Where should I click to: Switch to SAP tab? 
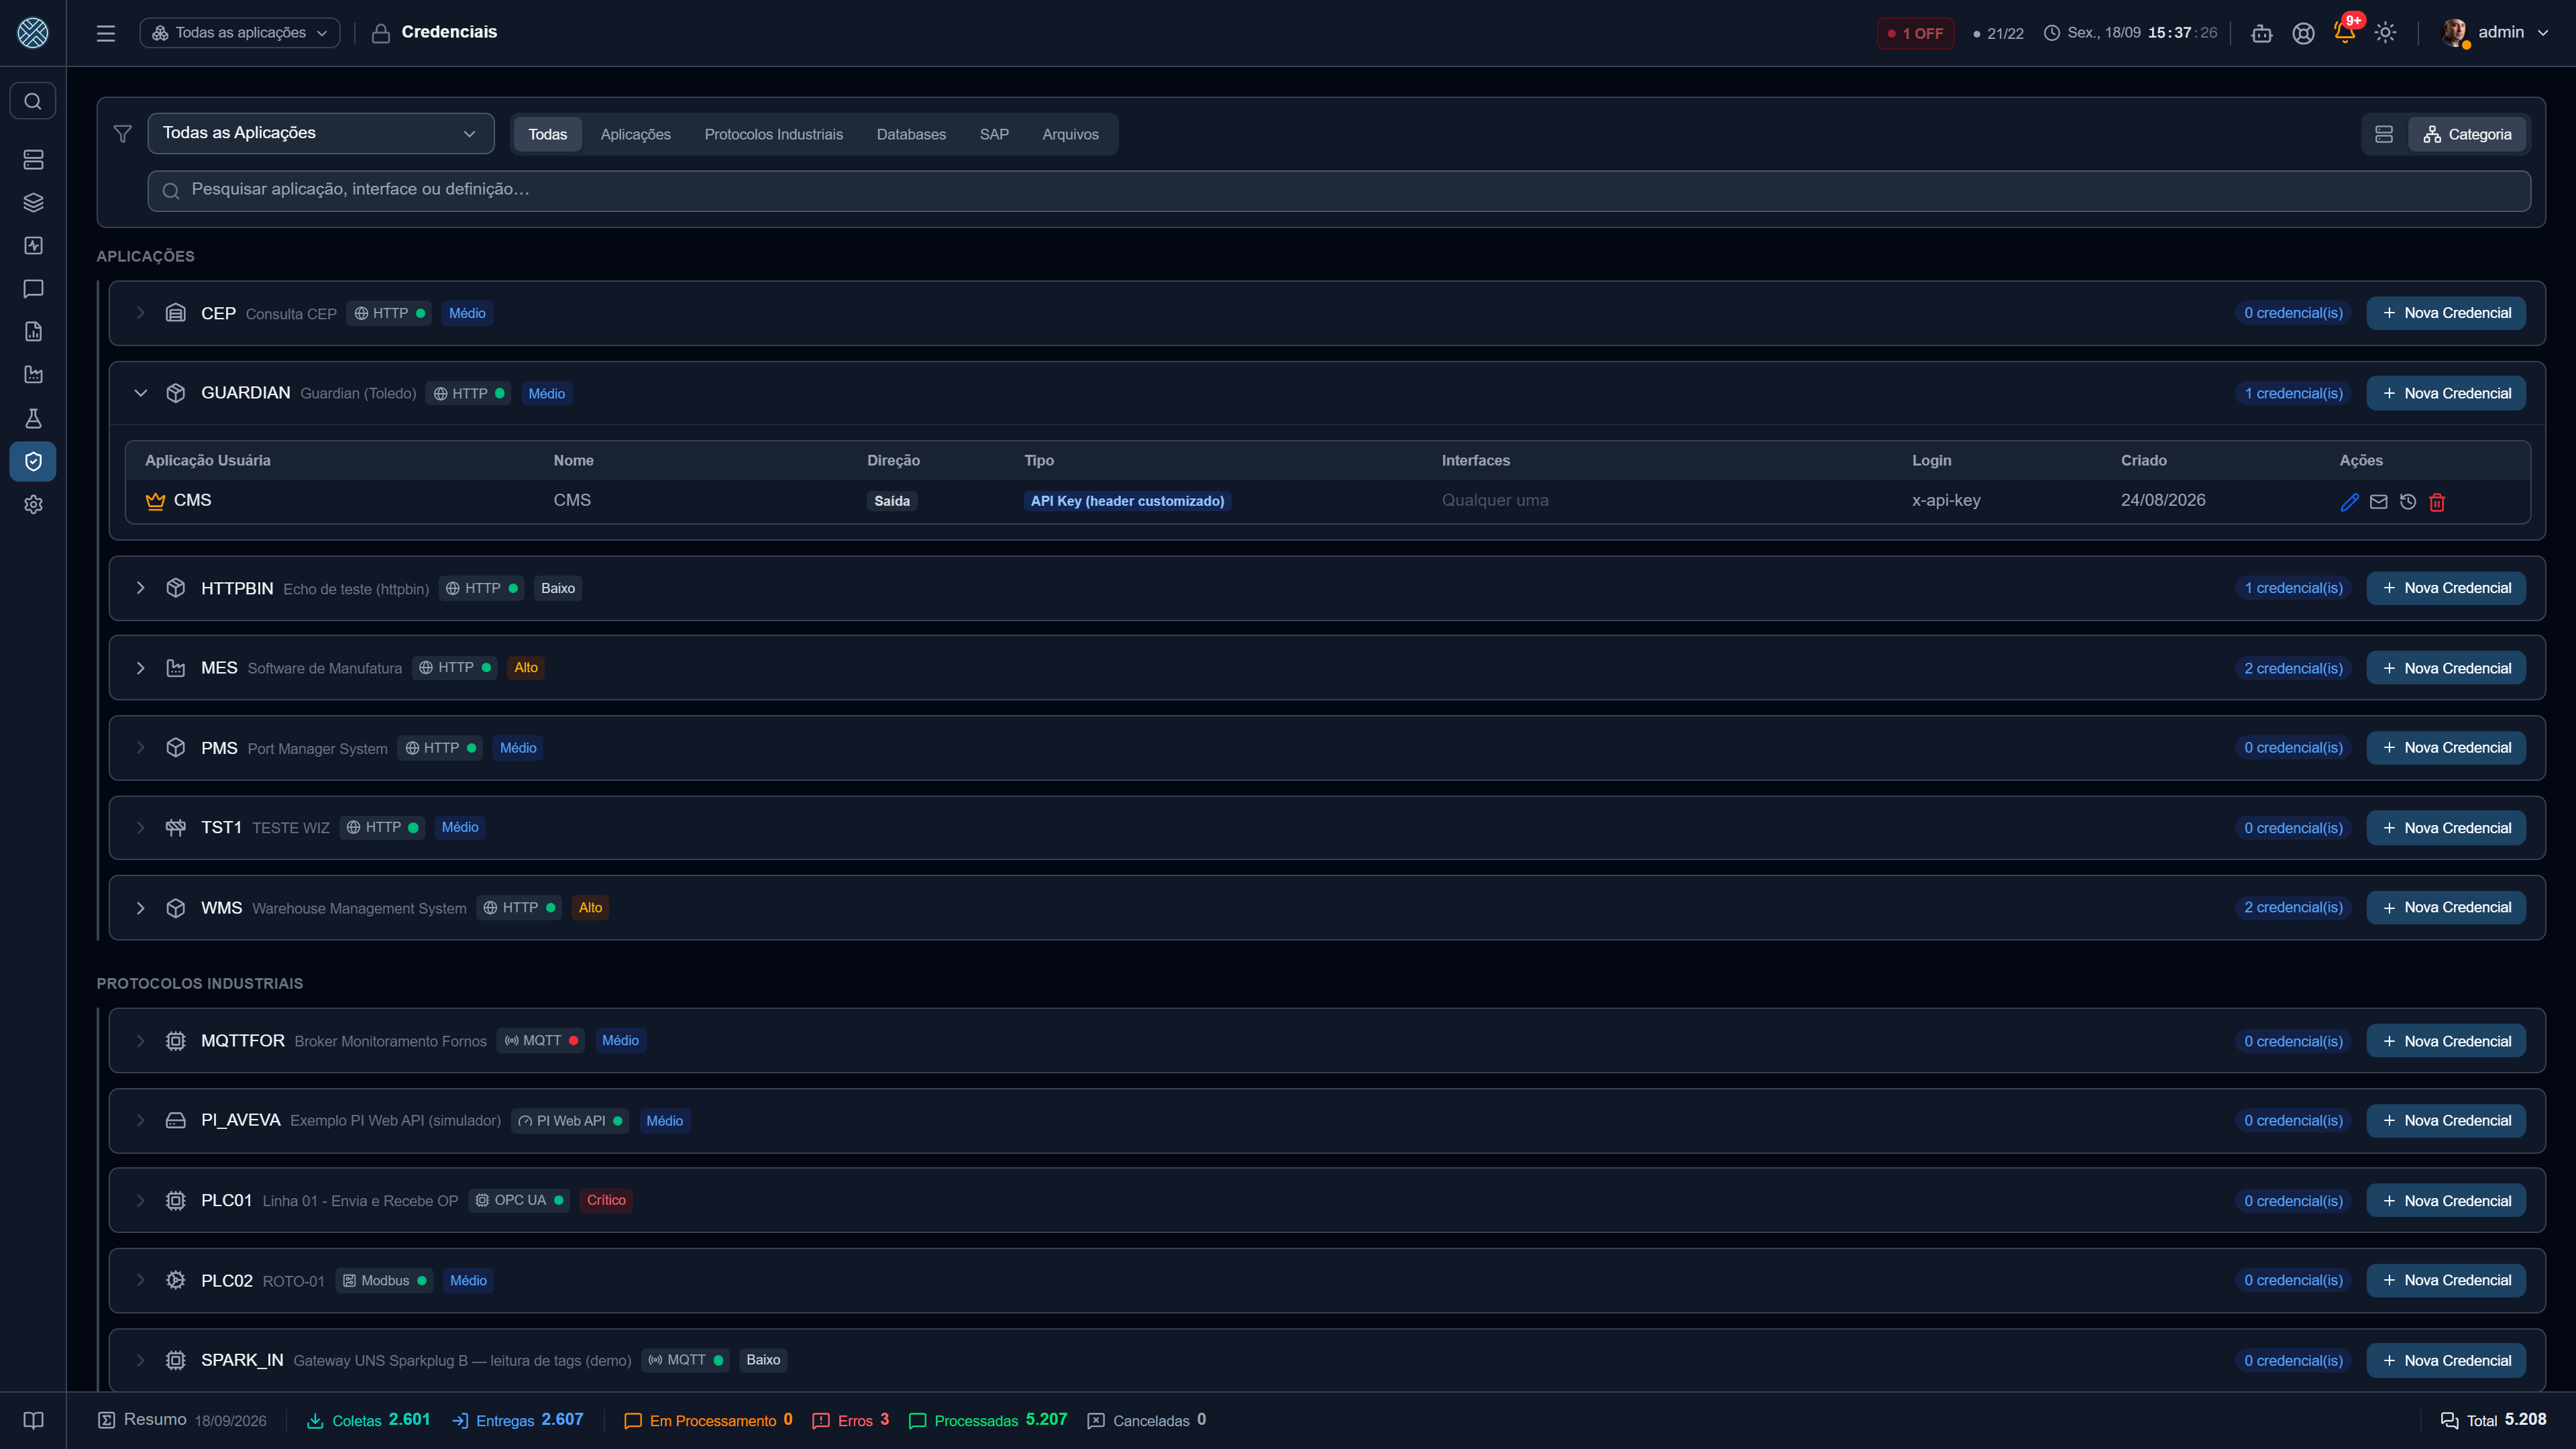994,134
